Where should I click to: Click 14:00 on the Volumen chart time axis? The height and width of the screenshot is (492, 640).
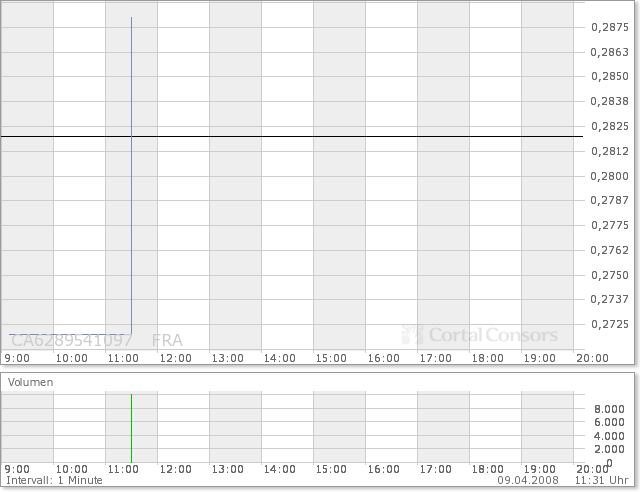click(x=280, y=469)
